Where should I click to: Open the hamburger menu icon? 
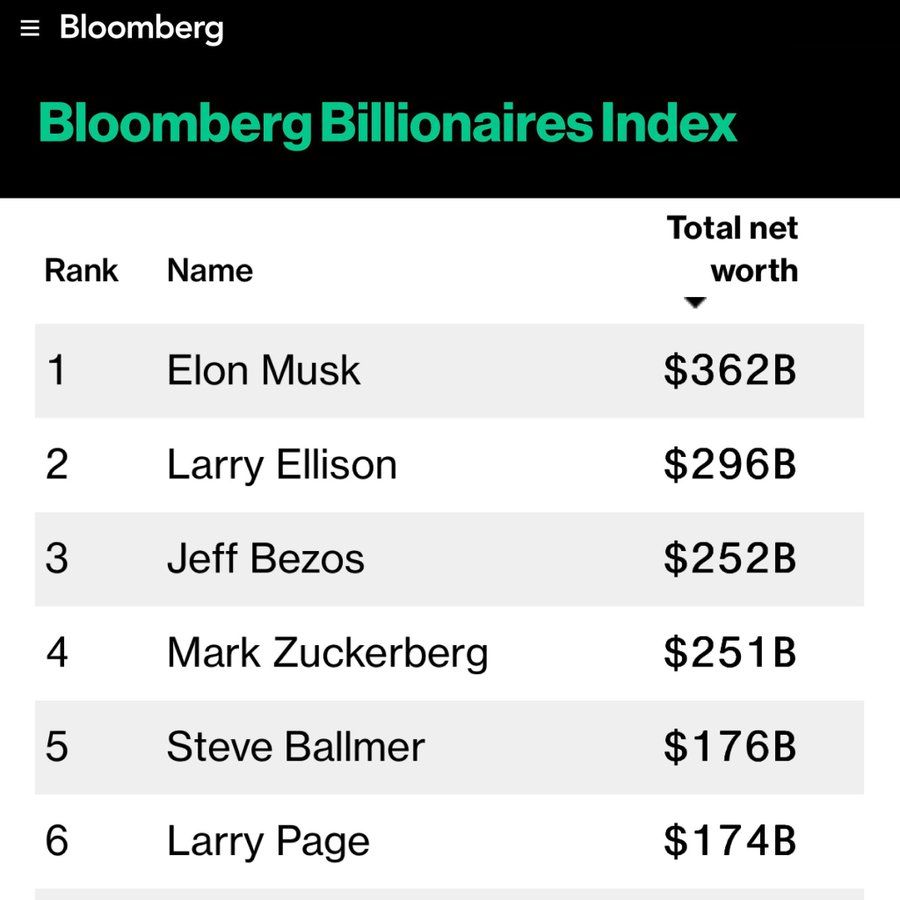[30, 28]
